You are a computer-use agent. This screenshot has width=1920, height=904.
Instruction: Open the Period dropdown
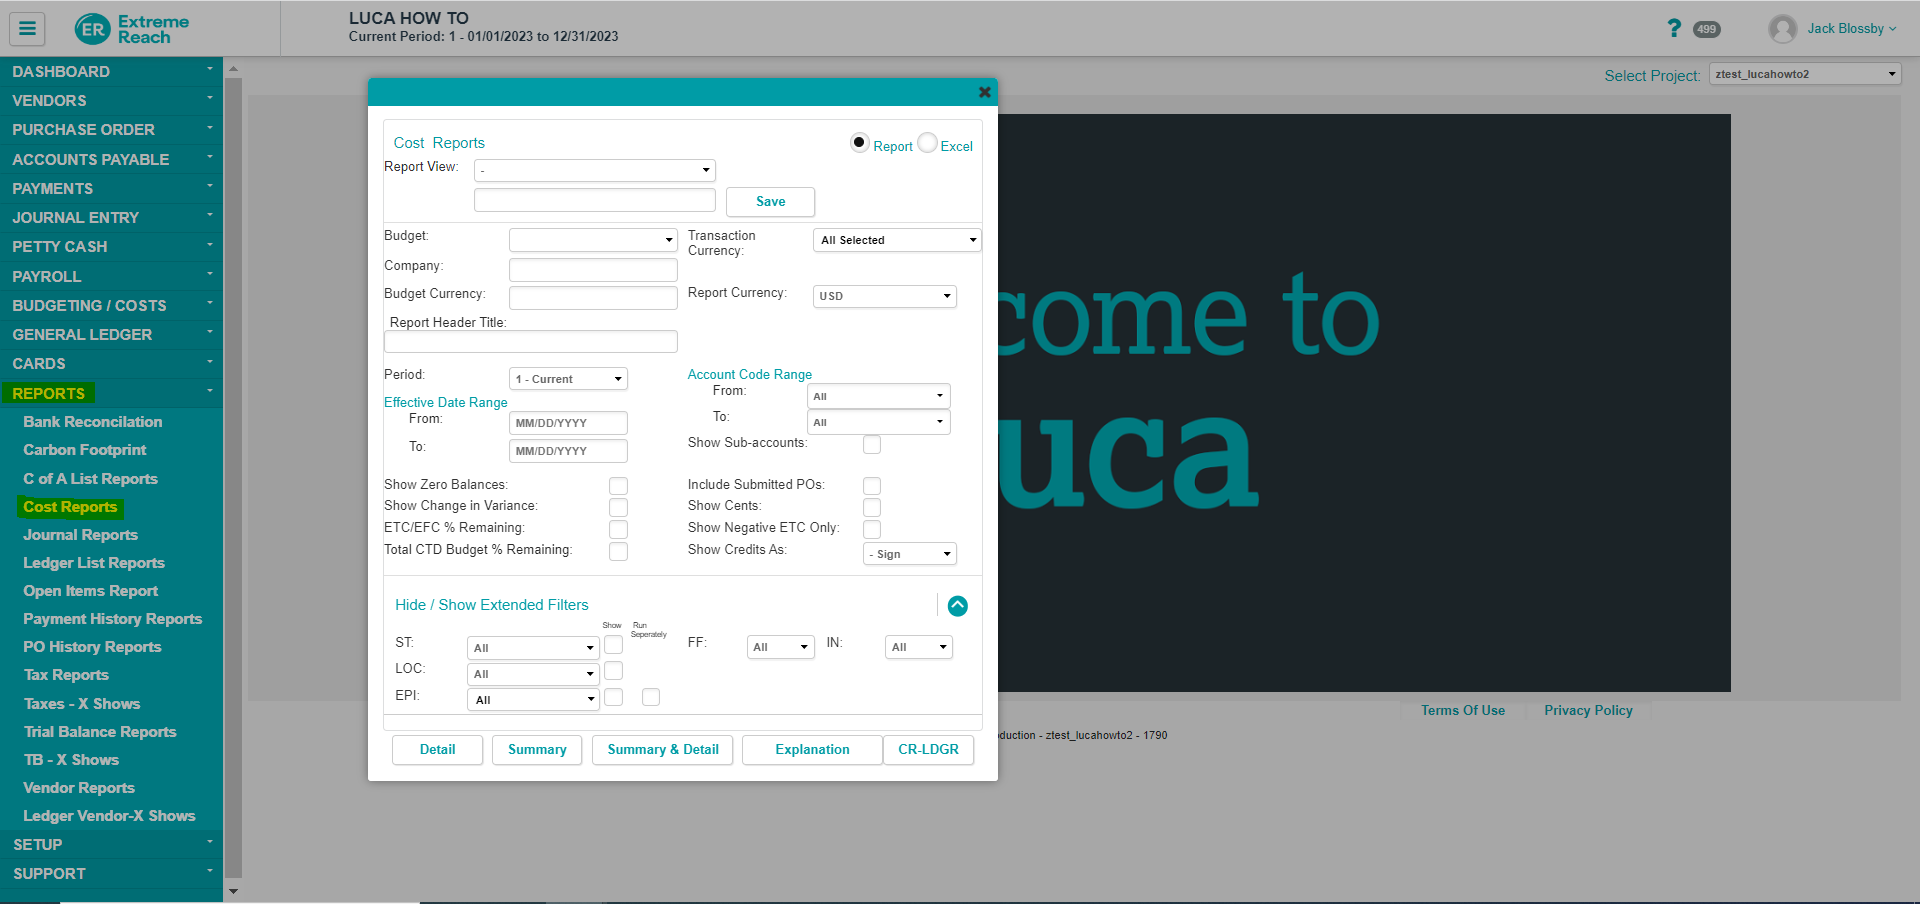click(568, 379)
